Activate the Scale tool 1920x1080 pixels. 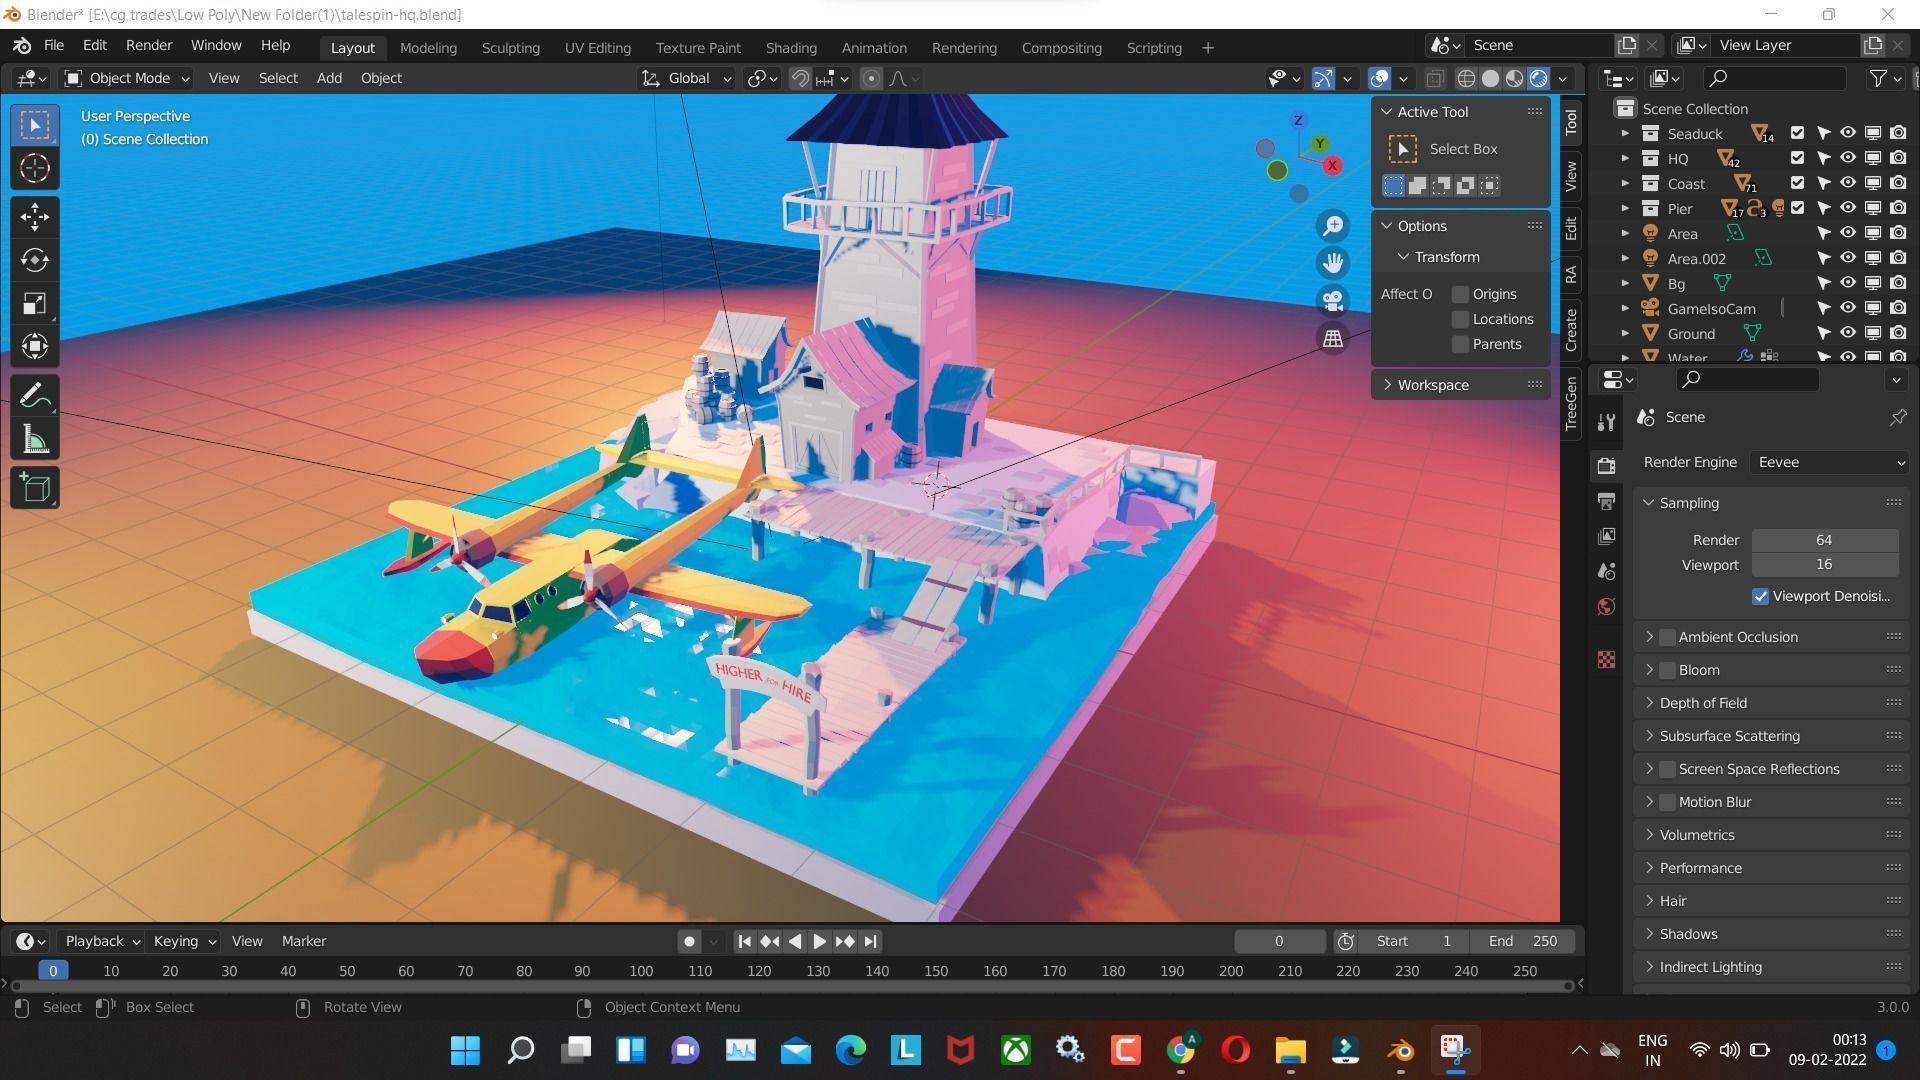pos(35,304)
